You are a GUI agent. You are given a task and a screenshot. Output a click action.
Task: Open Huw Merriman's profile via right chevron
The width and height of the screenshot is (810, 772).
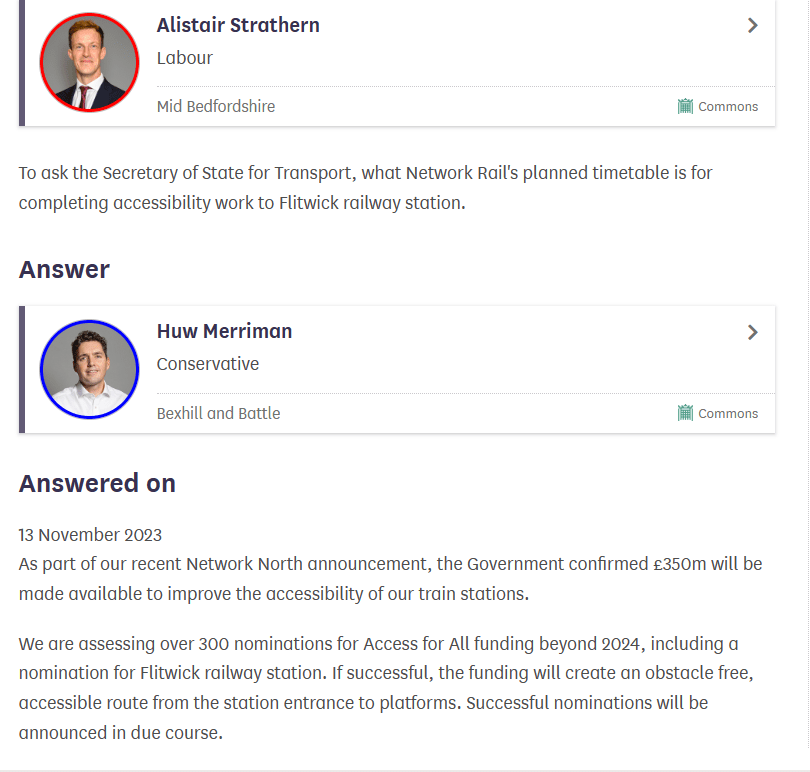753,332
